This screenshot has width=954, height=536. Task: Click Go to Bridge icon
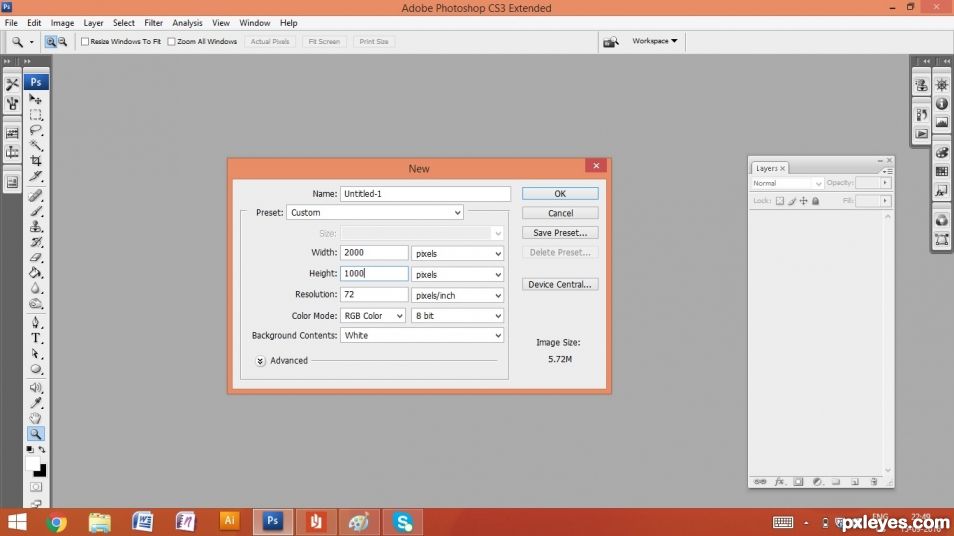(x=610, y=41)
